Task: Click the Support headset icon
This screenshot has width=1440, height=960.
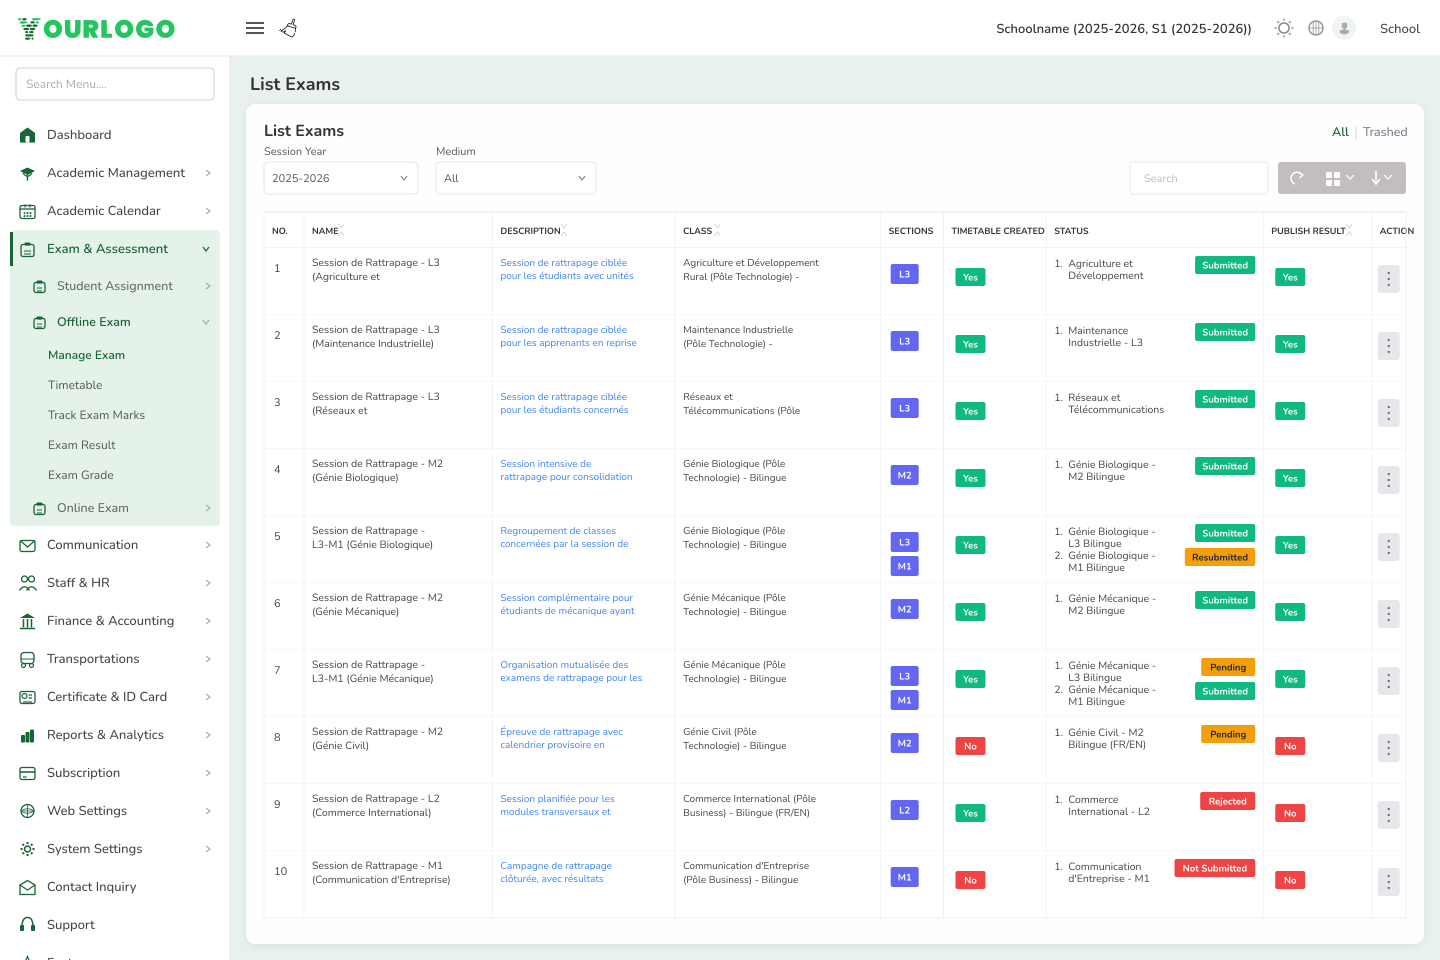Action: click(28, 925)
